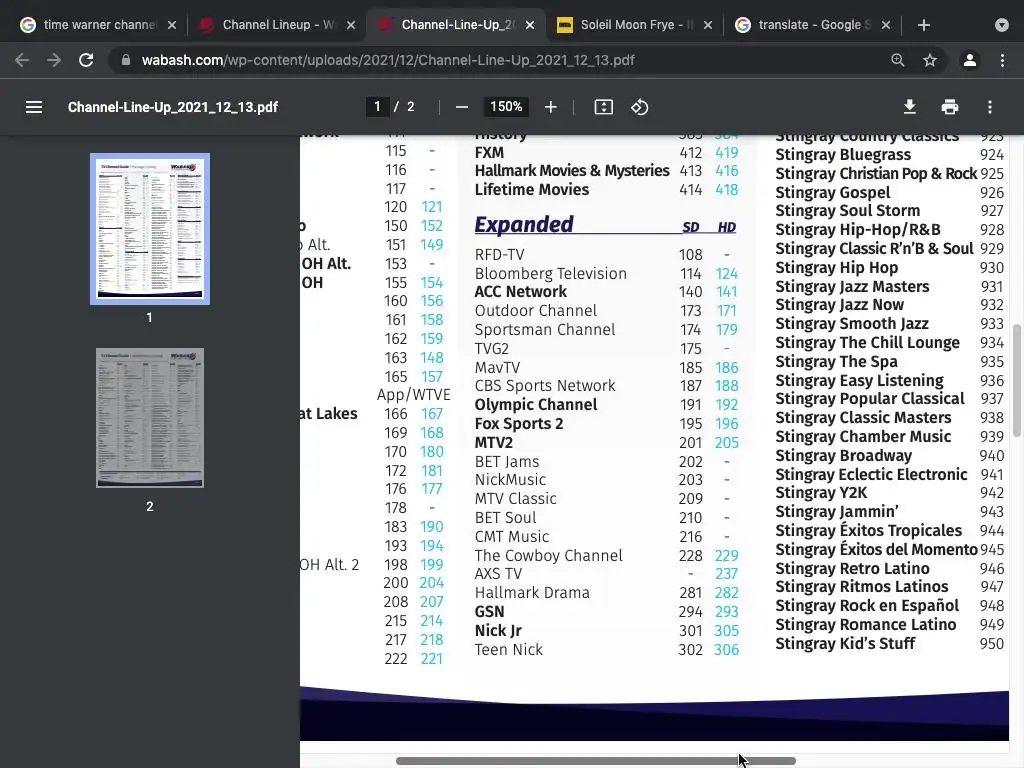The image size is (1024, 768).
Task: Go forward in browser history
Action: [x=54, y=60]
